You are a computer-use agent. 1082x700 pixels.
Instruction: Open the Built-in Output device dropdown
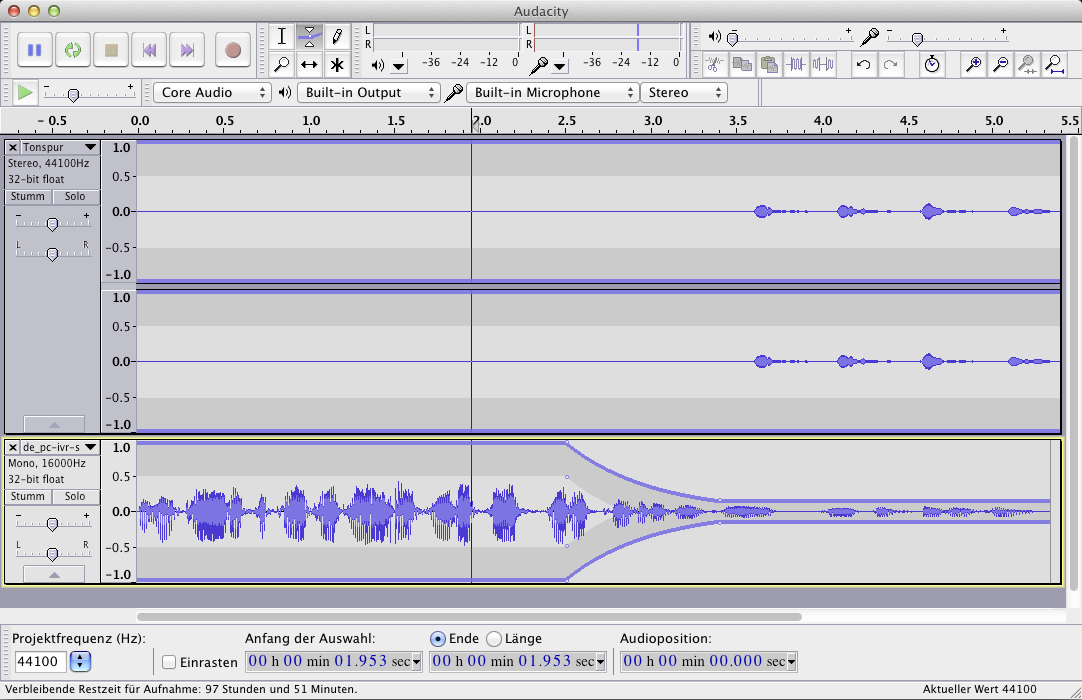pyautogui.click(x=368, y=93)
